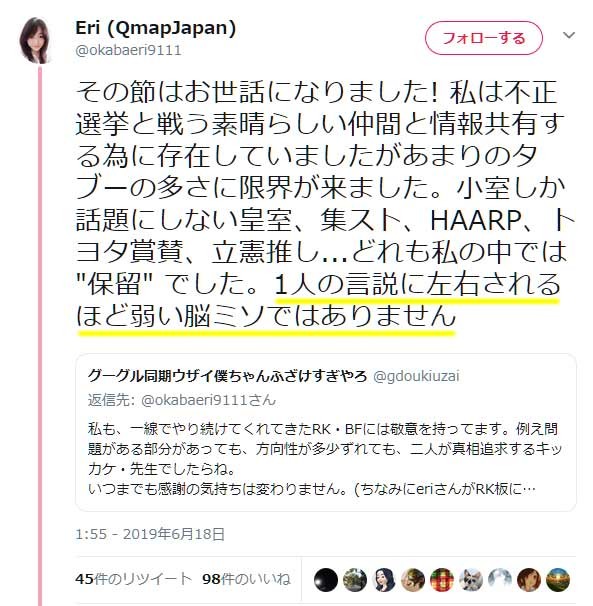Viewport: 593px width, 606px height.
Task: Expand the tweet options chevron
Action: click(x=569, y=36)
